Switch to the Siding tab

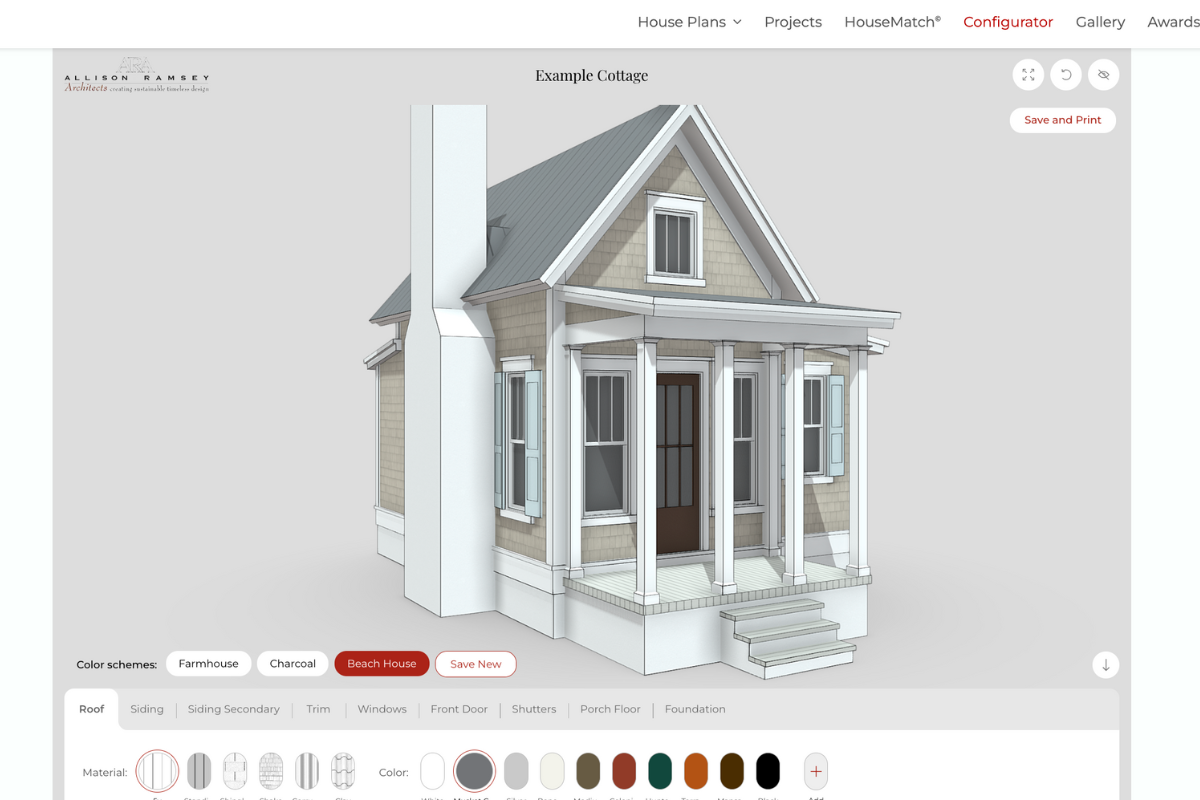[x=147, y=709]
